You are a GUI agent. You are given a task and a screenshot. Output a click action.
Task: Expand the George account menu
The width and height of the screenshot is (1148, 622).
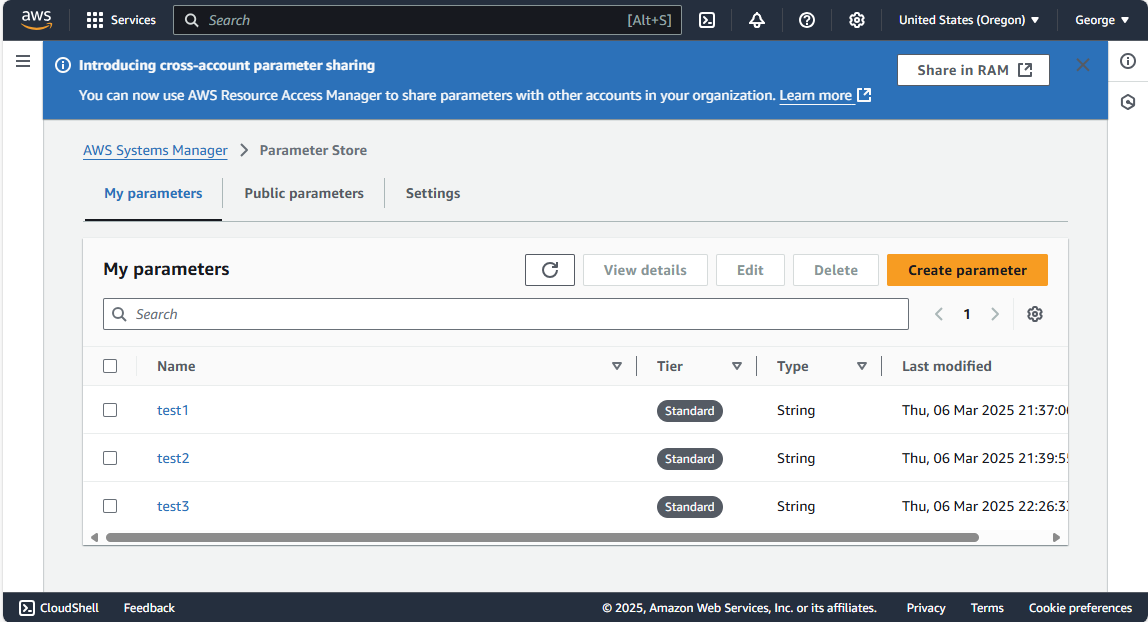(1102, 20)
